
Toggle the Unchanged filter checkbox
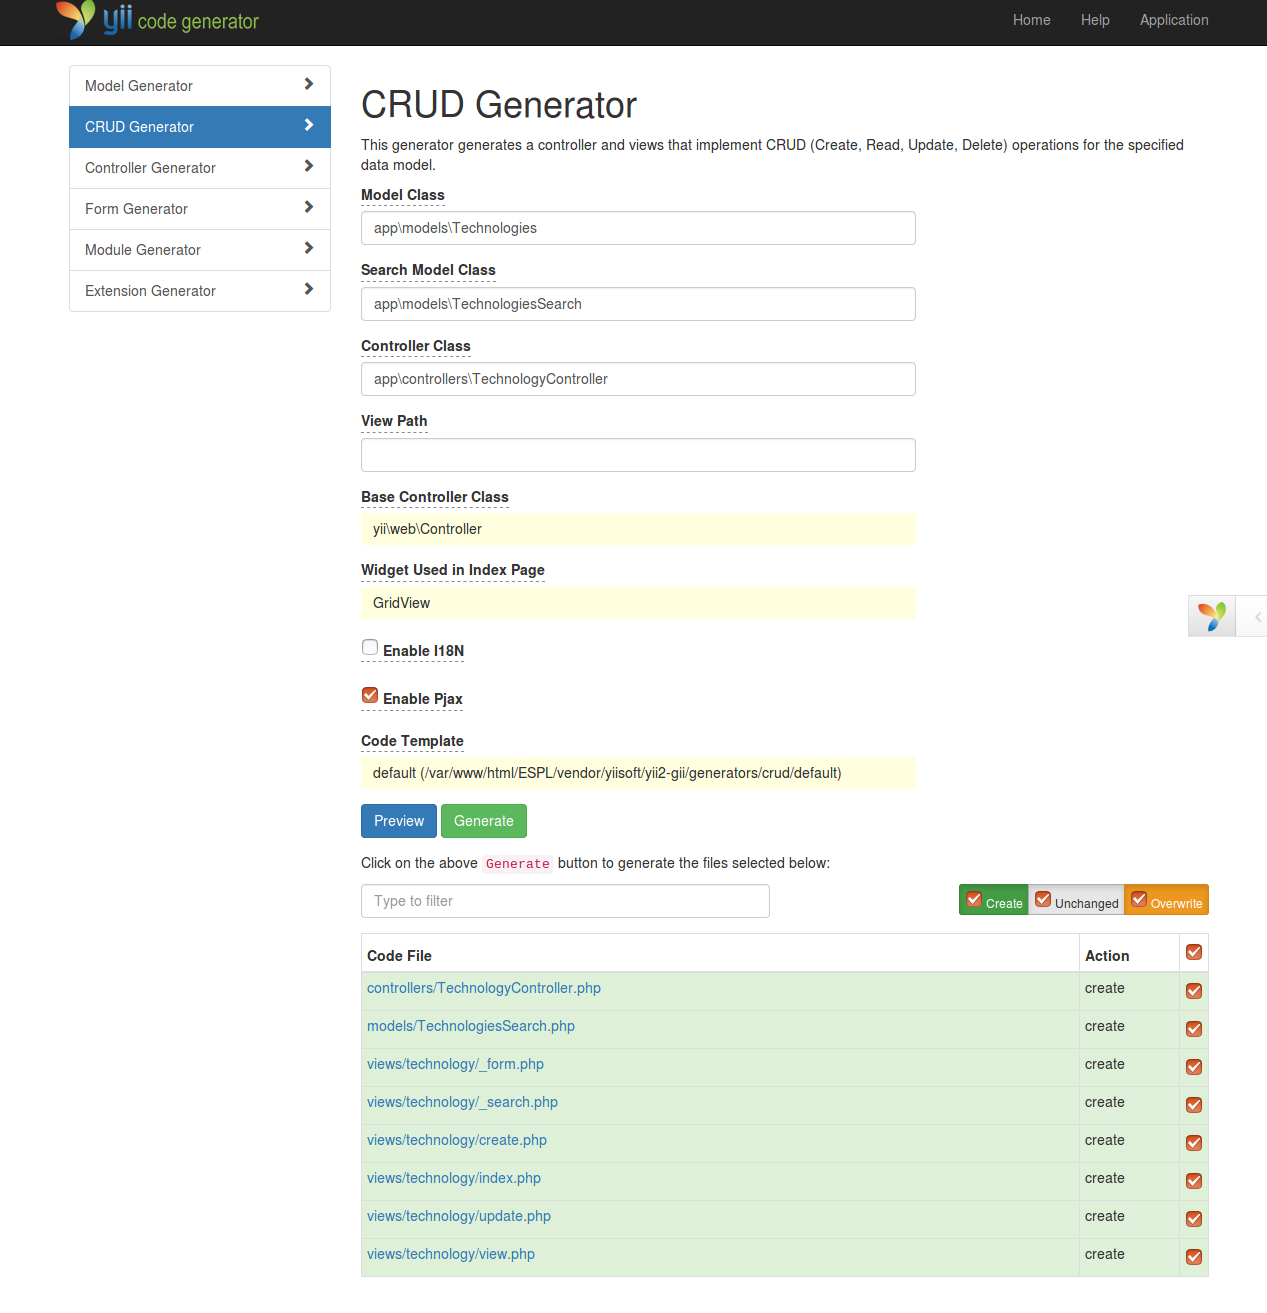point(1043,899)
